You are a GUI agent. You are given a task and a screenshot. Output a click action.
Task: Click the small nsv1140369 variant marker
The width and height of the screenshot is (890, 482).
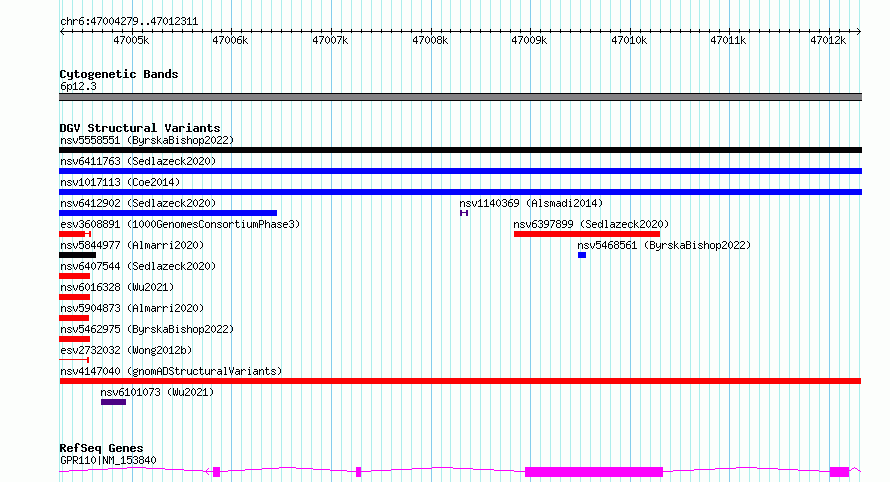click(464, 213)
